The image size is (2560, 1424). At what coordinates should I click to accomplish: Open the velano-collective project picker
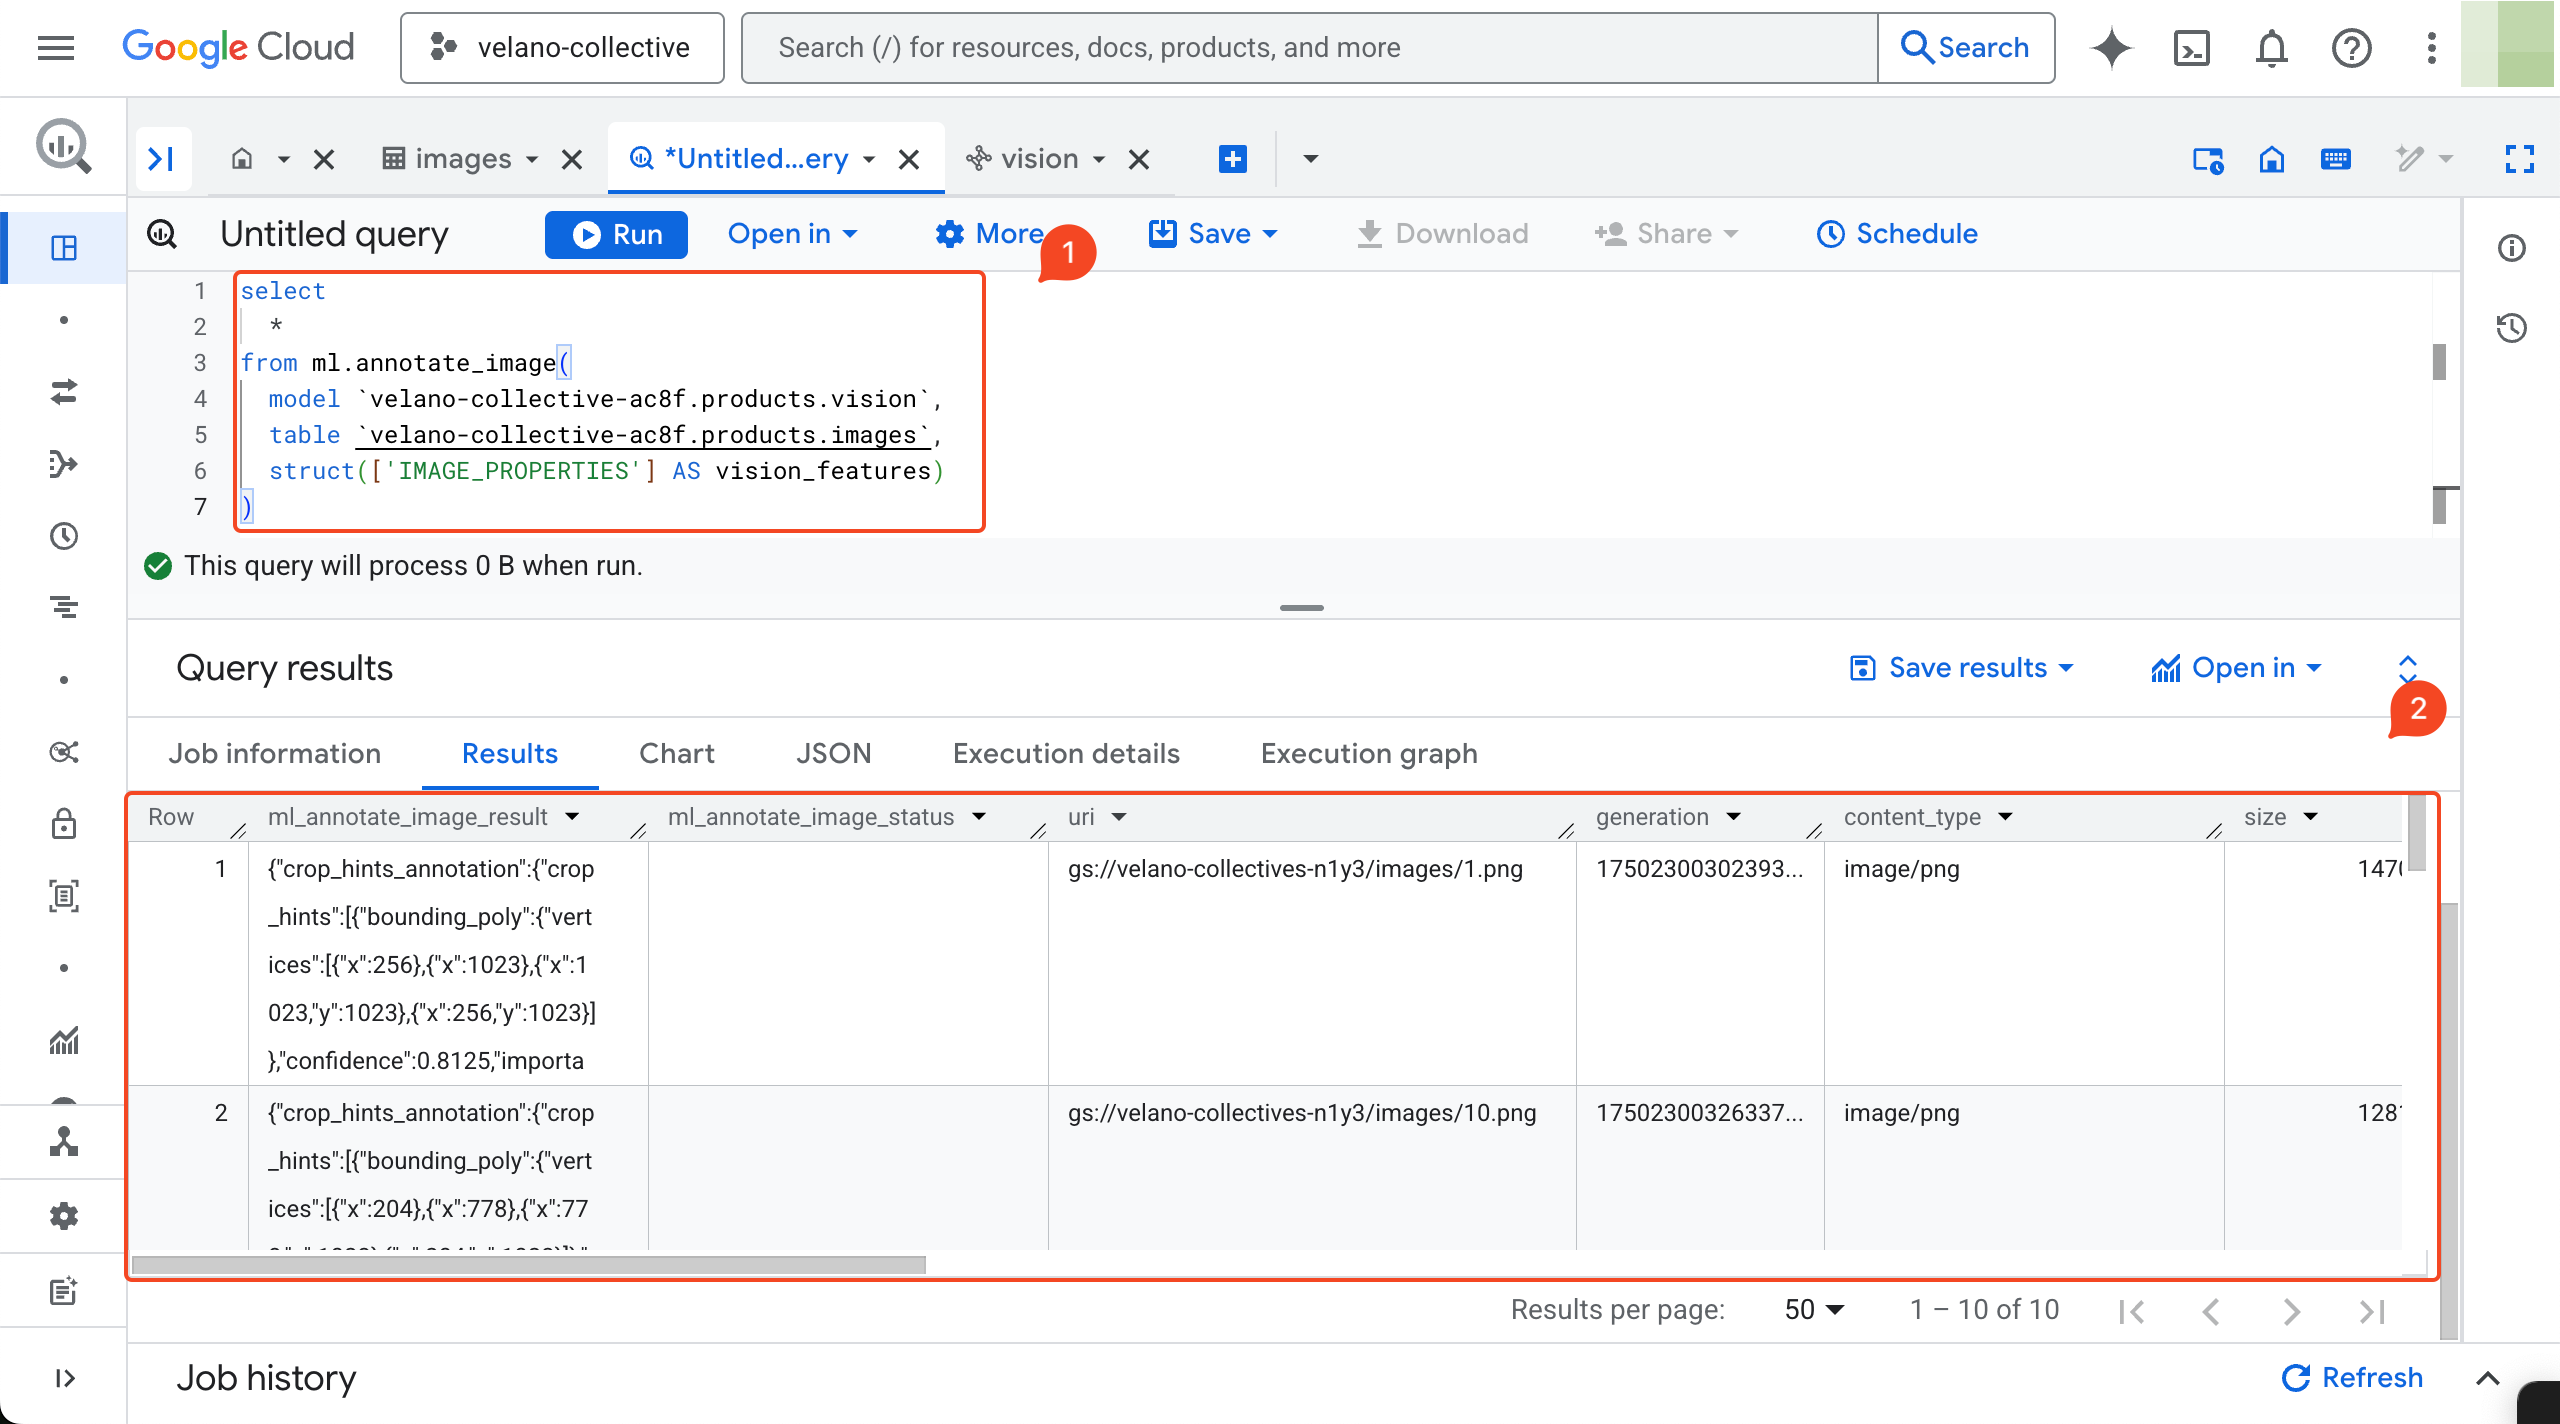(x=562, y=47)
